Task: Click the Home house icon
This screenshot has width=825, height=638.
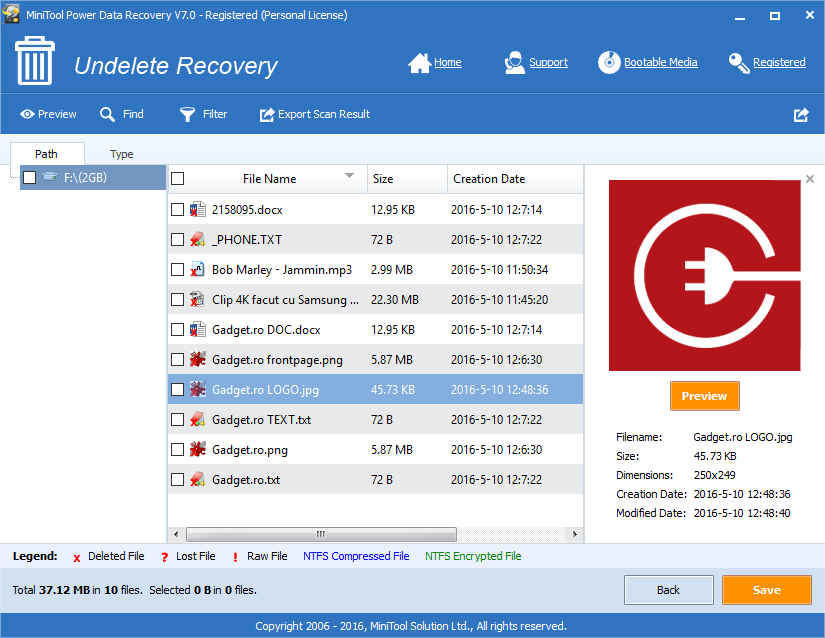Action: [x=419, y=62]
